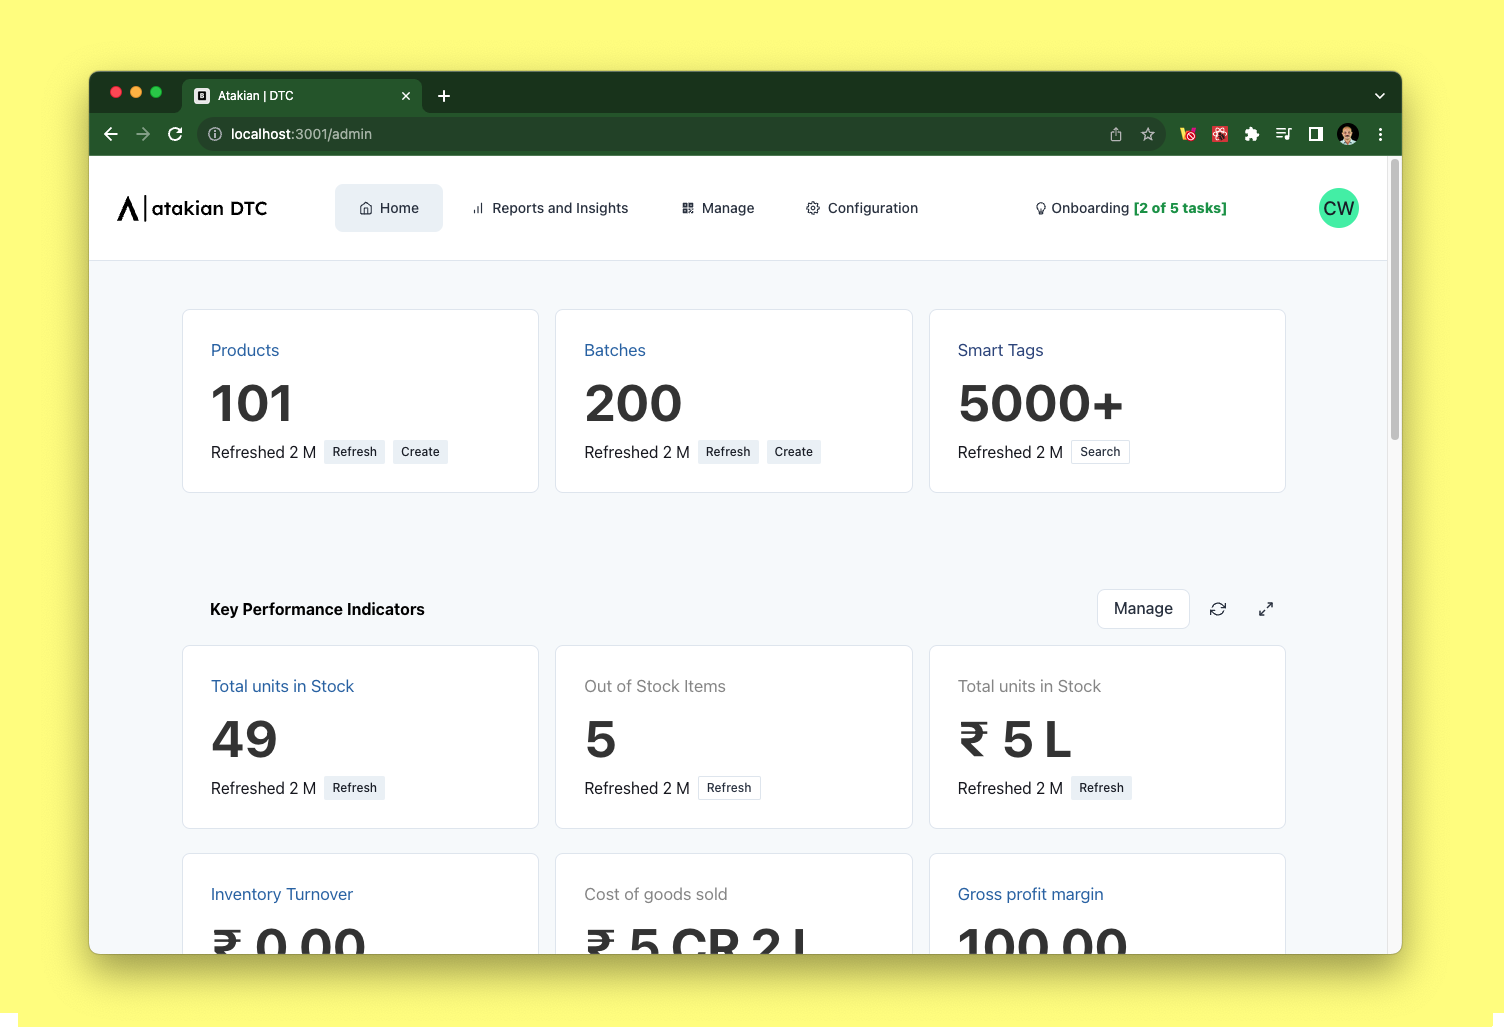Open the tab search chevron
Viewport: 1504px width, 1027px height.
tap(1379, 95)
